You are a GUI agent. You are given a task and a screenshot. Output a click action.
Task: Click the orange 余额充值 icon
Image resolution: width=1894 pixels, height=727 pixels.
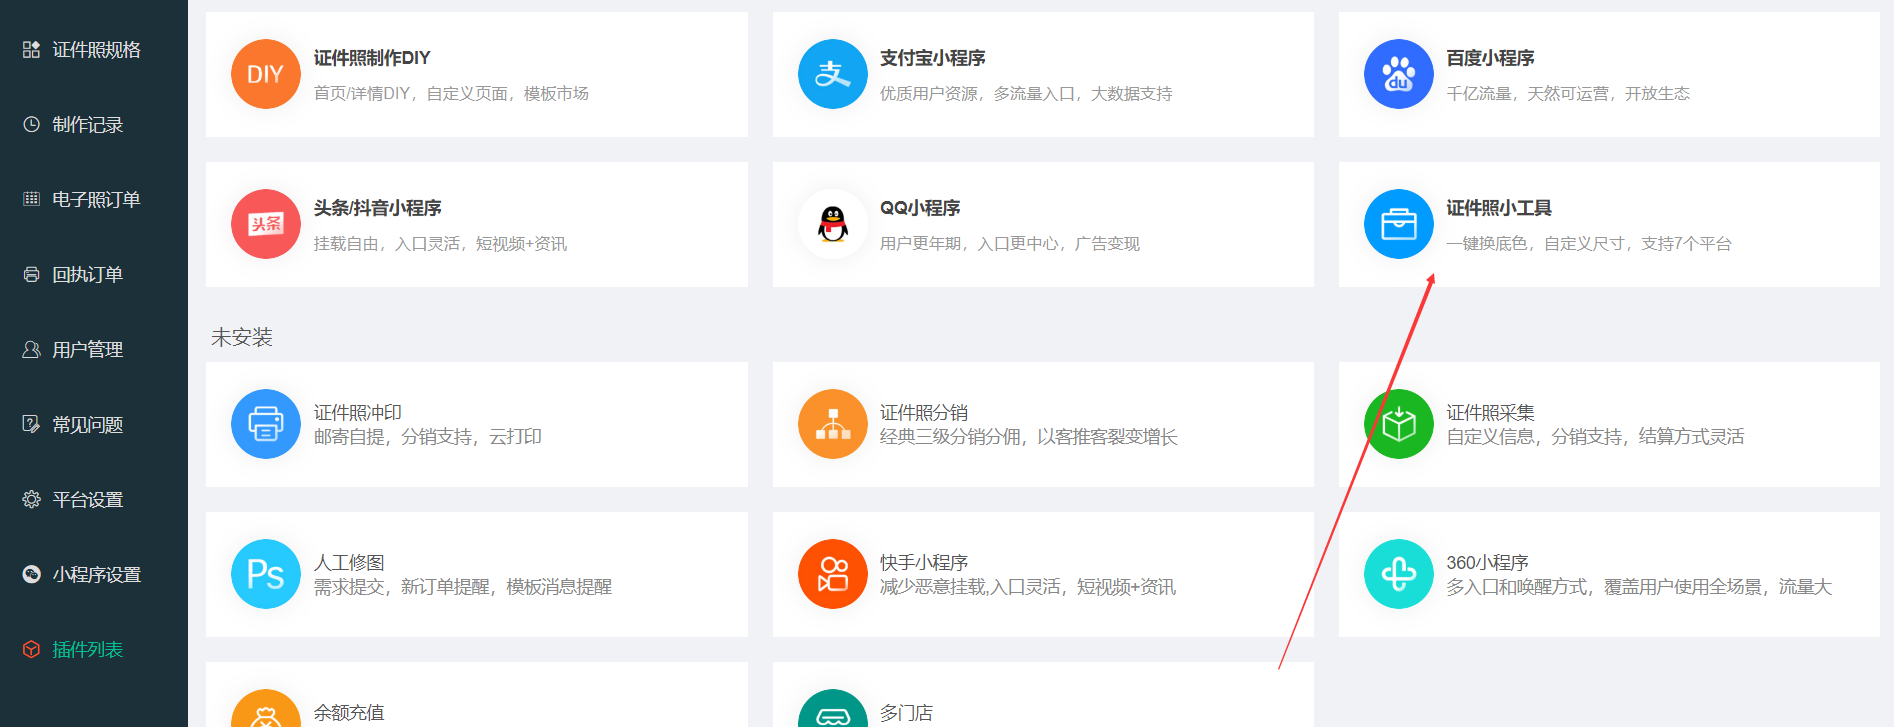pyautogui.click(x=266, y=709)
